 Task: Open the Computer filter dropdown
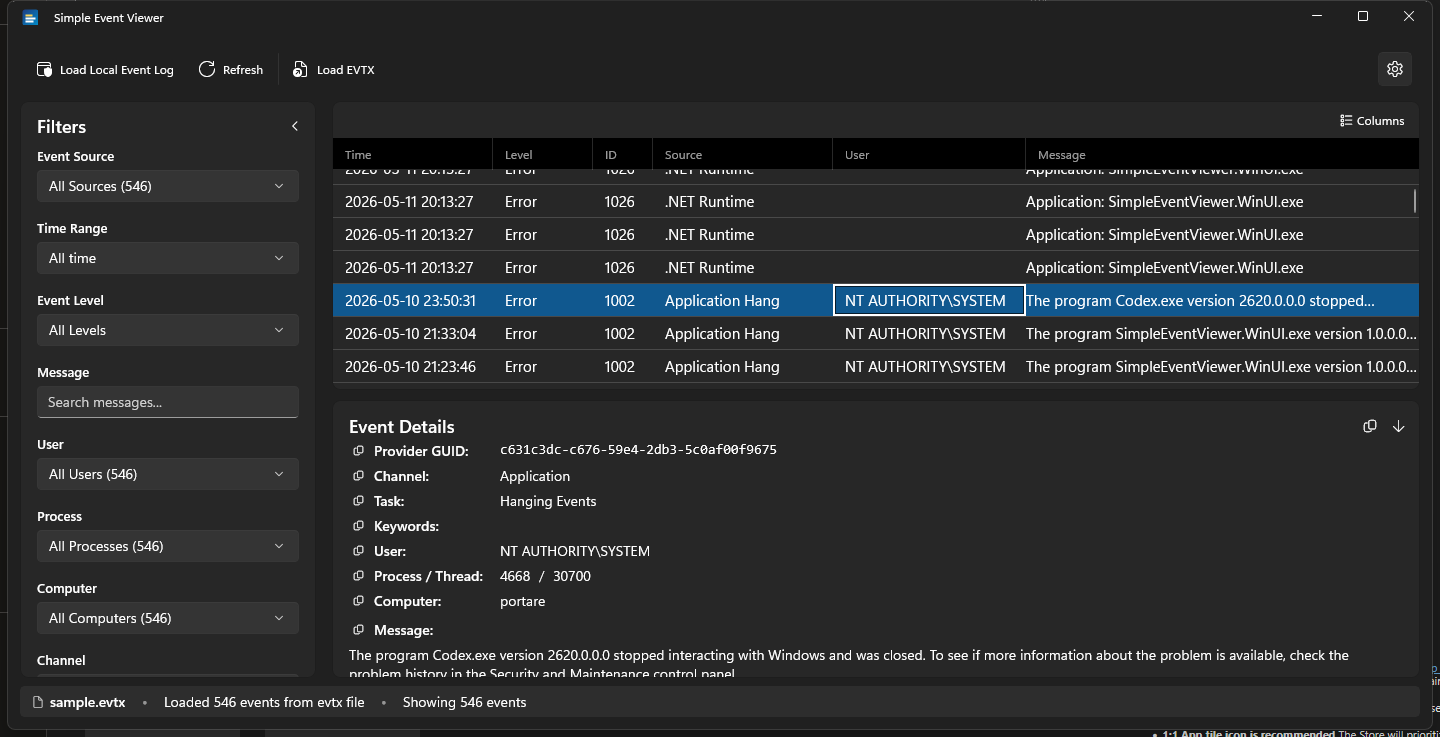tap(168, 618)
